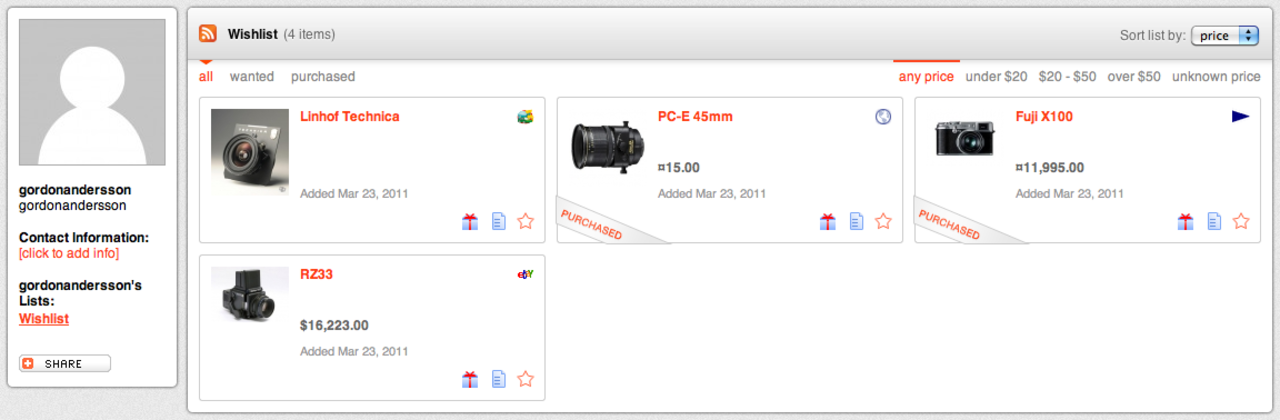
Task: Open notes icon on Fuji X100 card
Action: [1214, 222]
